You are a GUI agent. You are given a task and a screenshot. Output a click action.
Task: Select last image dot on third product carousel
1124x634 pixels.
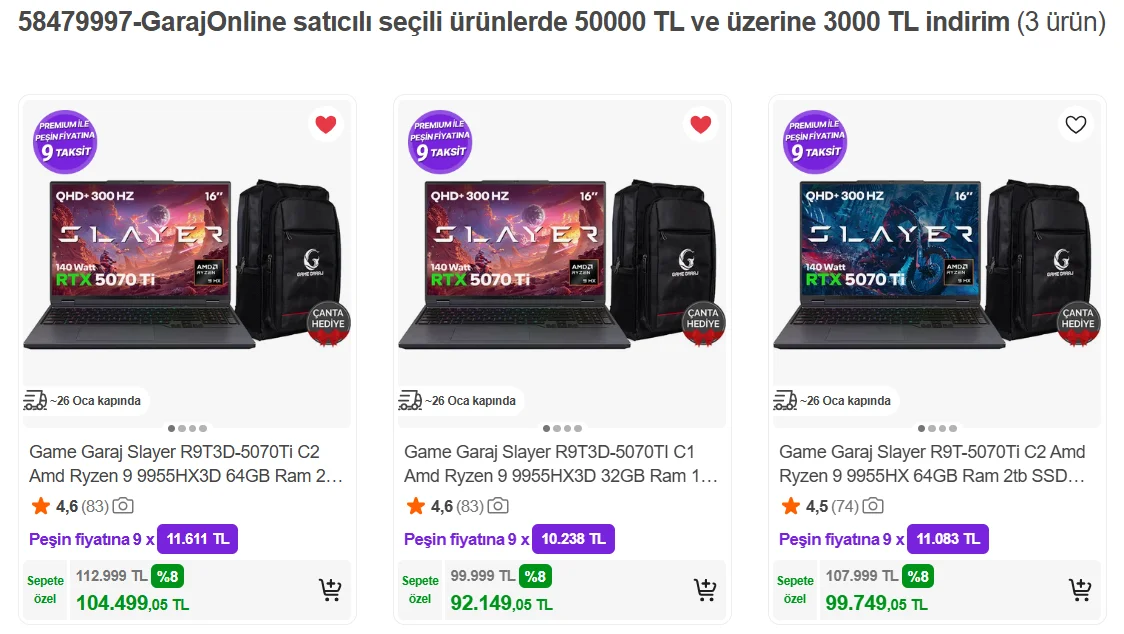tap(953, 429)
